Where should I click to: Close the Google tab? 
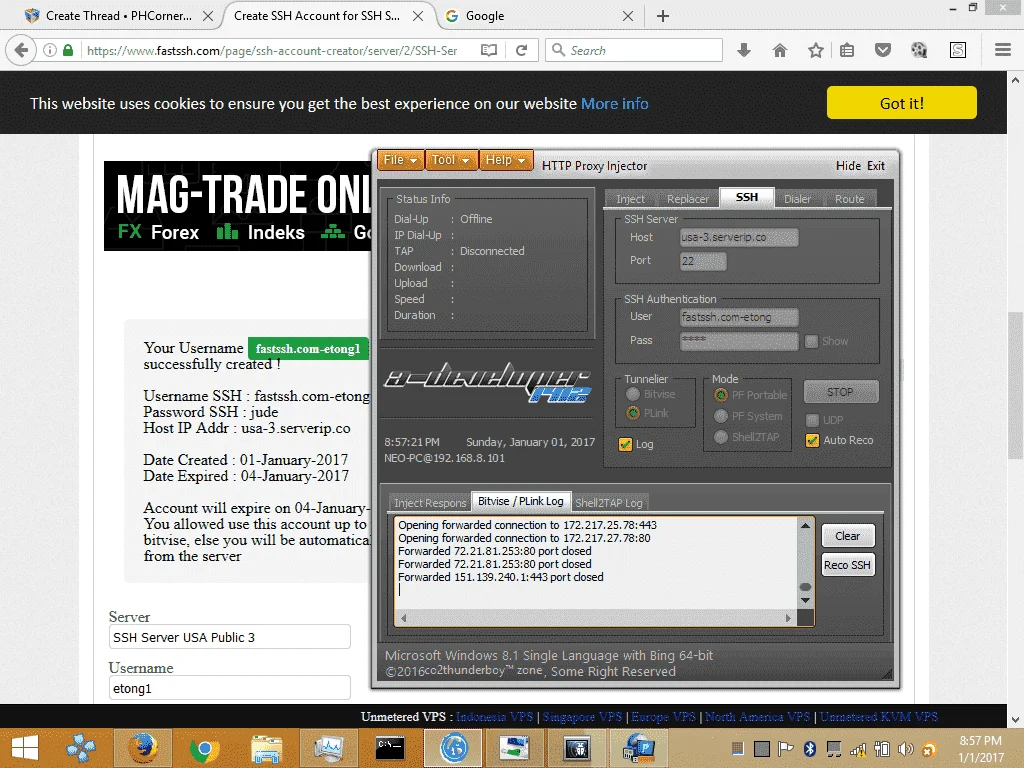[x=628, y=16]
